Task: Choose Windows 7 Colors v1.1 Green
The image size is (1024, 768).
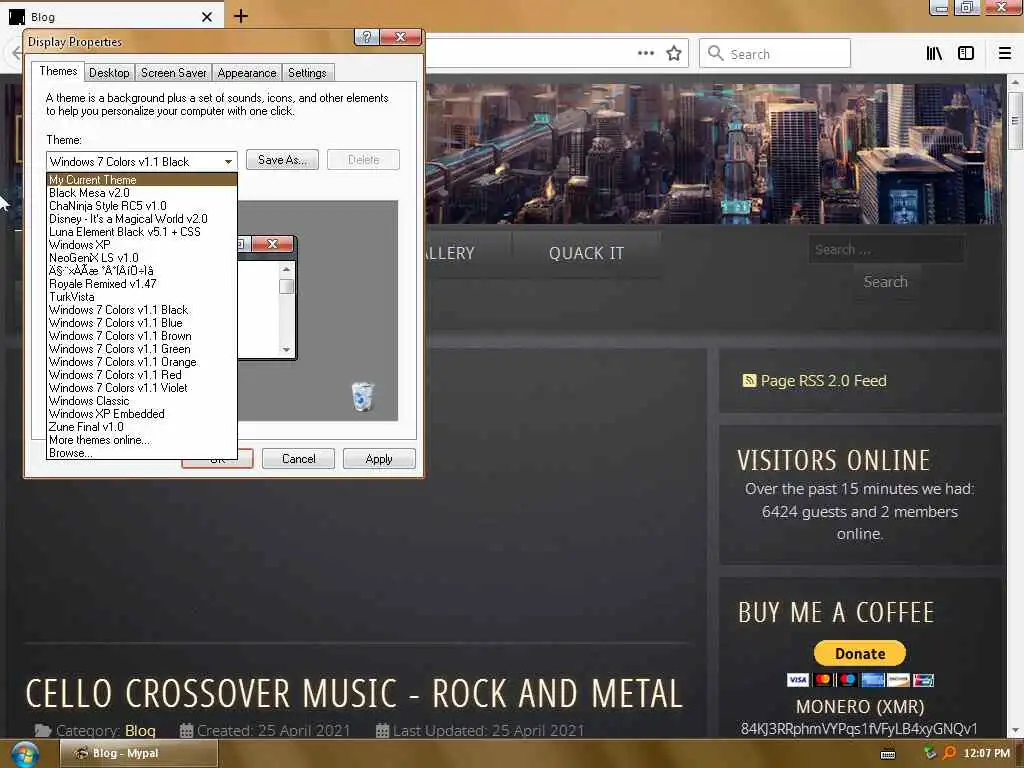Action: tap(142, 349)
